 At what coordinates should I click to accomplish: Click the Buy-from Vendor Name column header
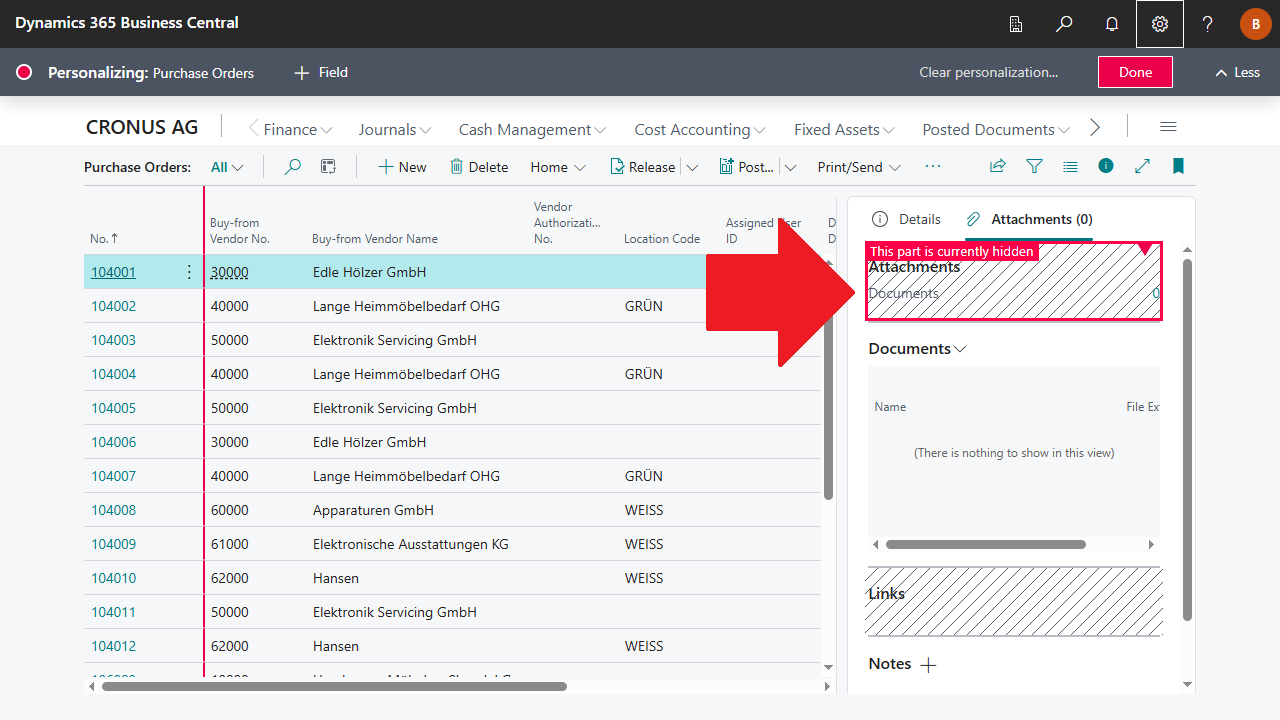coord(375,239)
